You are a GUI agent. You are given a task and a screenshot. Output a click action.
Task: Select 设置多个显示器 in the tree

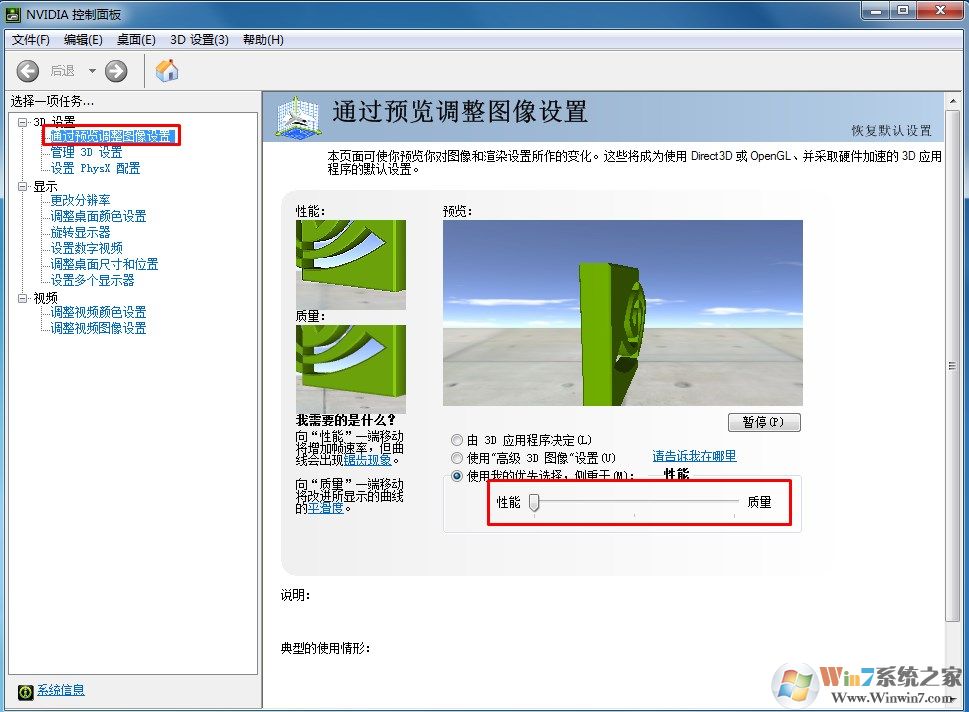coord(92,281)
